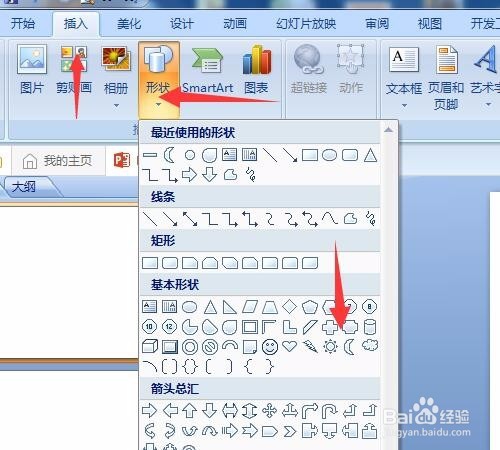Choose the pie basic shape
500x450 pixels.
189,327
